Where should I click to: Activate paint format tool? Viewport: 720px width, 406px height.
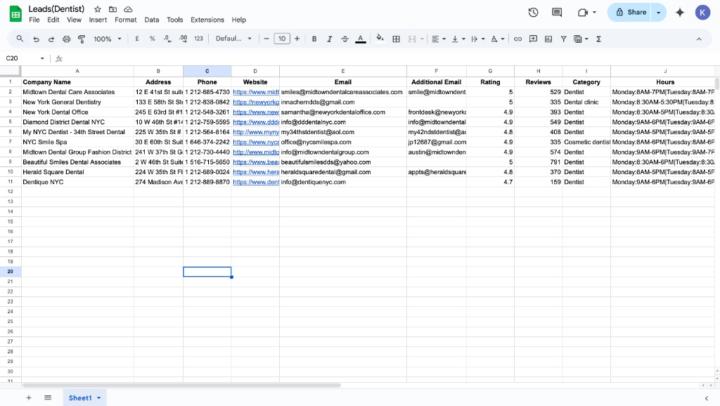coord(82,39)
